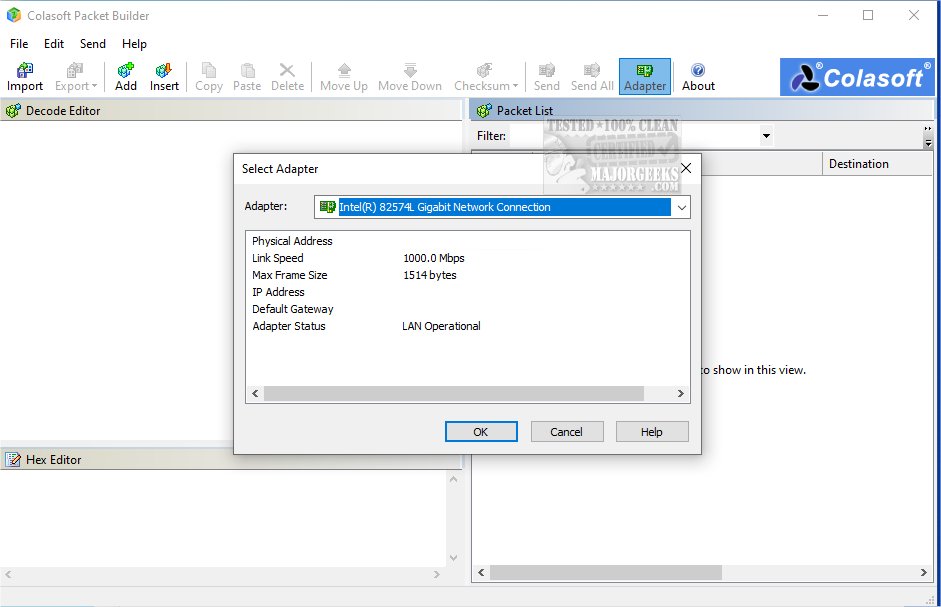941x607 pixels.
Task: Open the Filter dropdown arrow
Action: pyautogui.click(x=766, y=136)
